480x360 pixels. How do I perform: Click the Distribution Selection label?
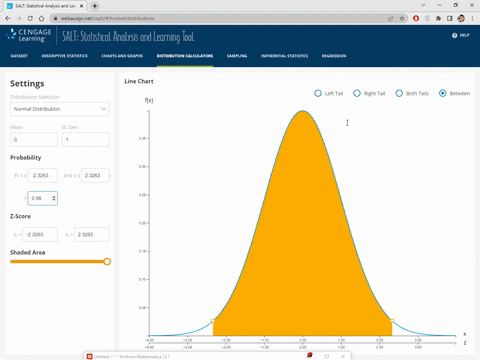tap(35, 97)
